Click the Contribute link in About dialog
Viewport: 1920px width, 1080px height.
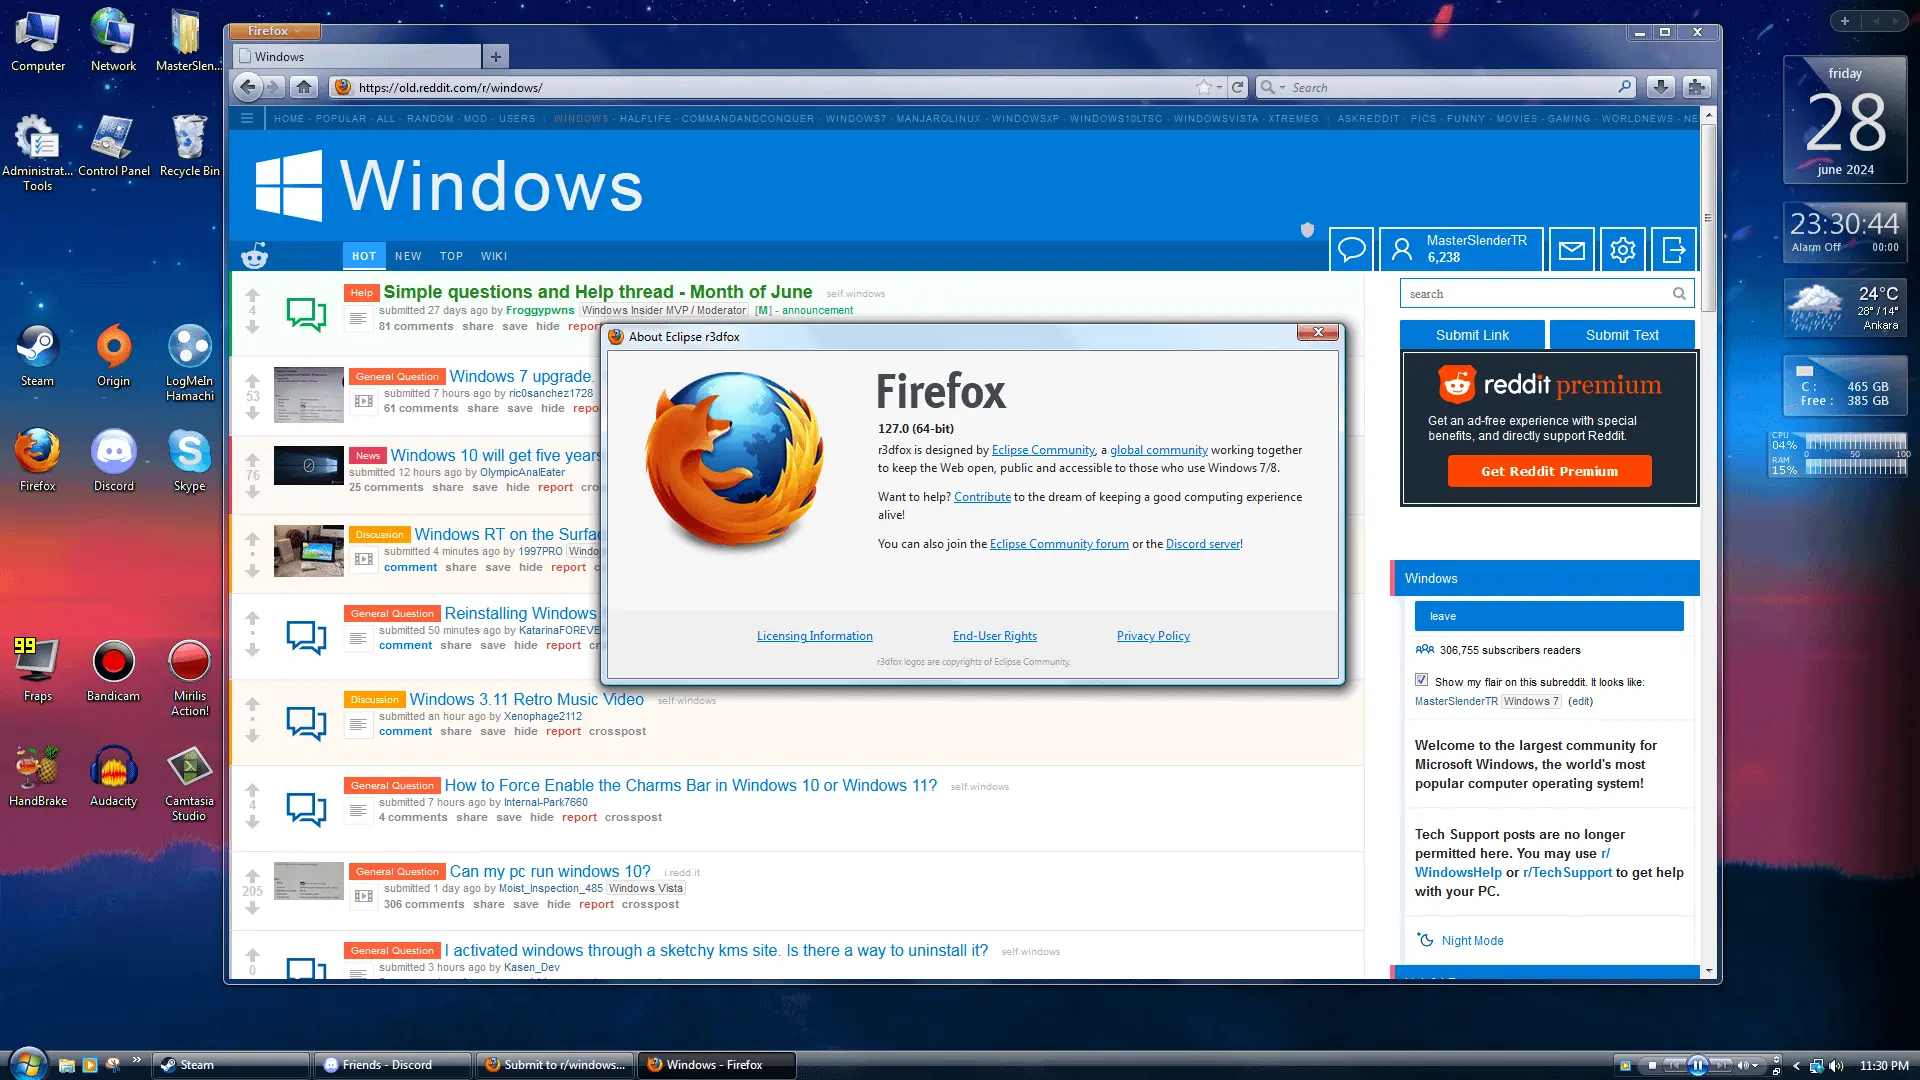(982, 497)
